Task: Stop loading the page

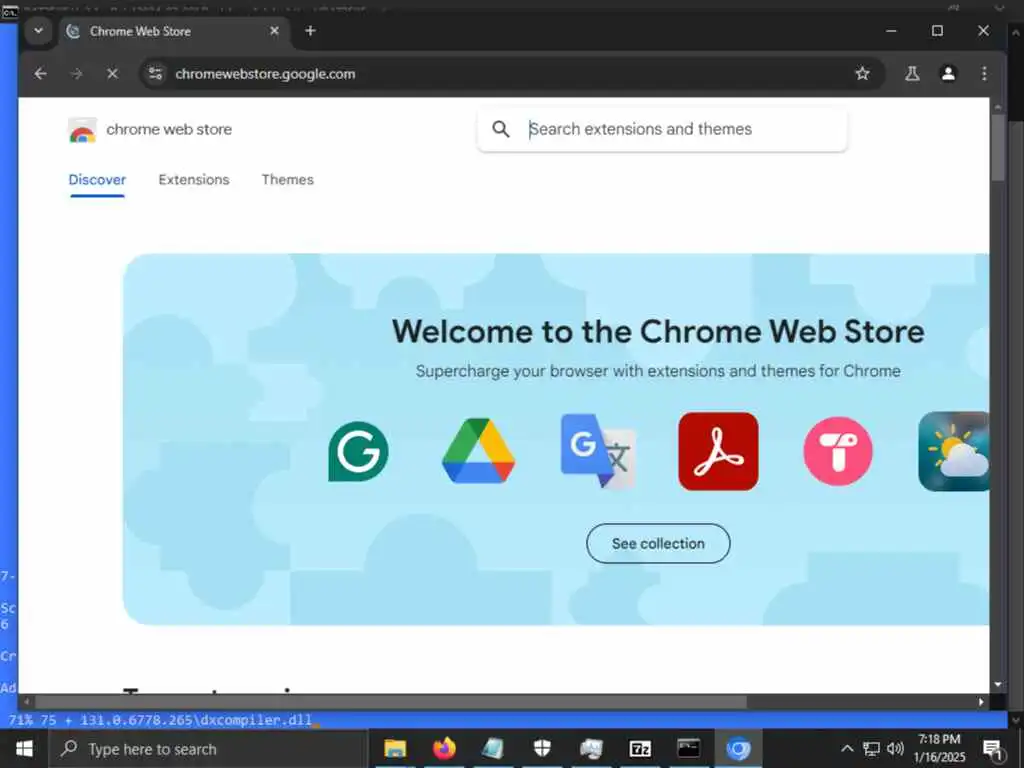Action: [x=112, y=74]
